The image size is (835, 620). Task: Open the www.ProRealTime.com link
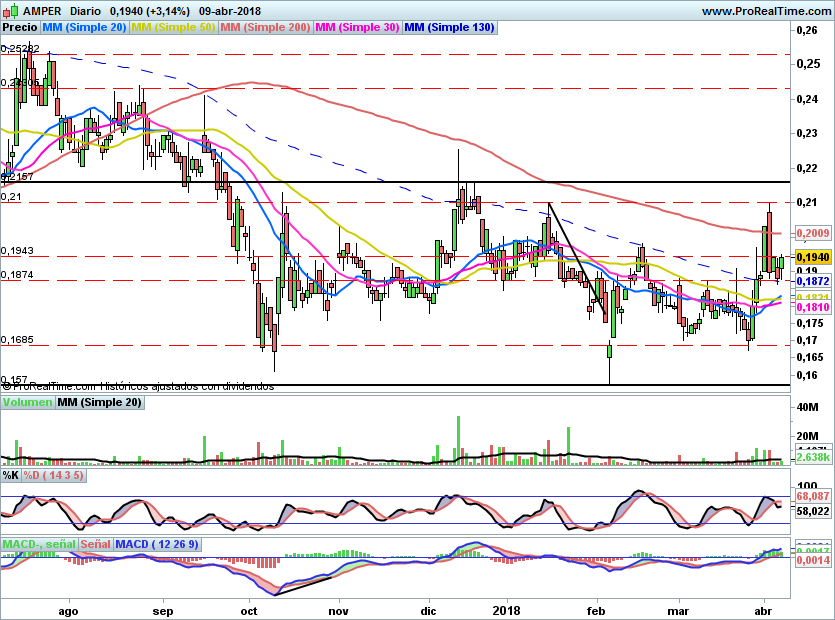click(x=767, y=11)
